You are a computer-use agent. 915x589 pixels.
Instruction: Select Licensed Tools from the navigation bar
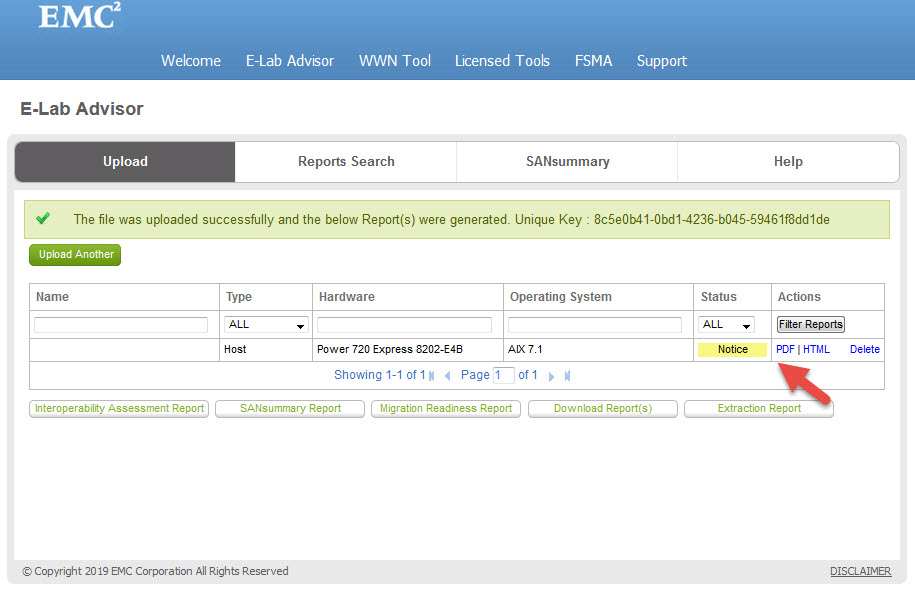point(502,61)
